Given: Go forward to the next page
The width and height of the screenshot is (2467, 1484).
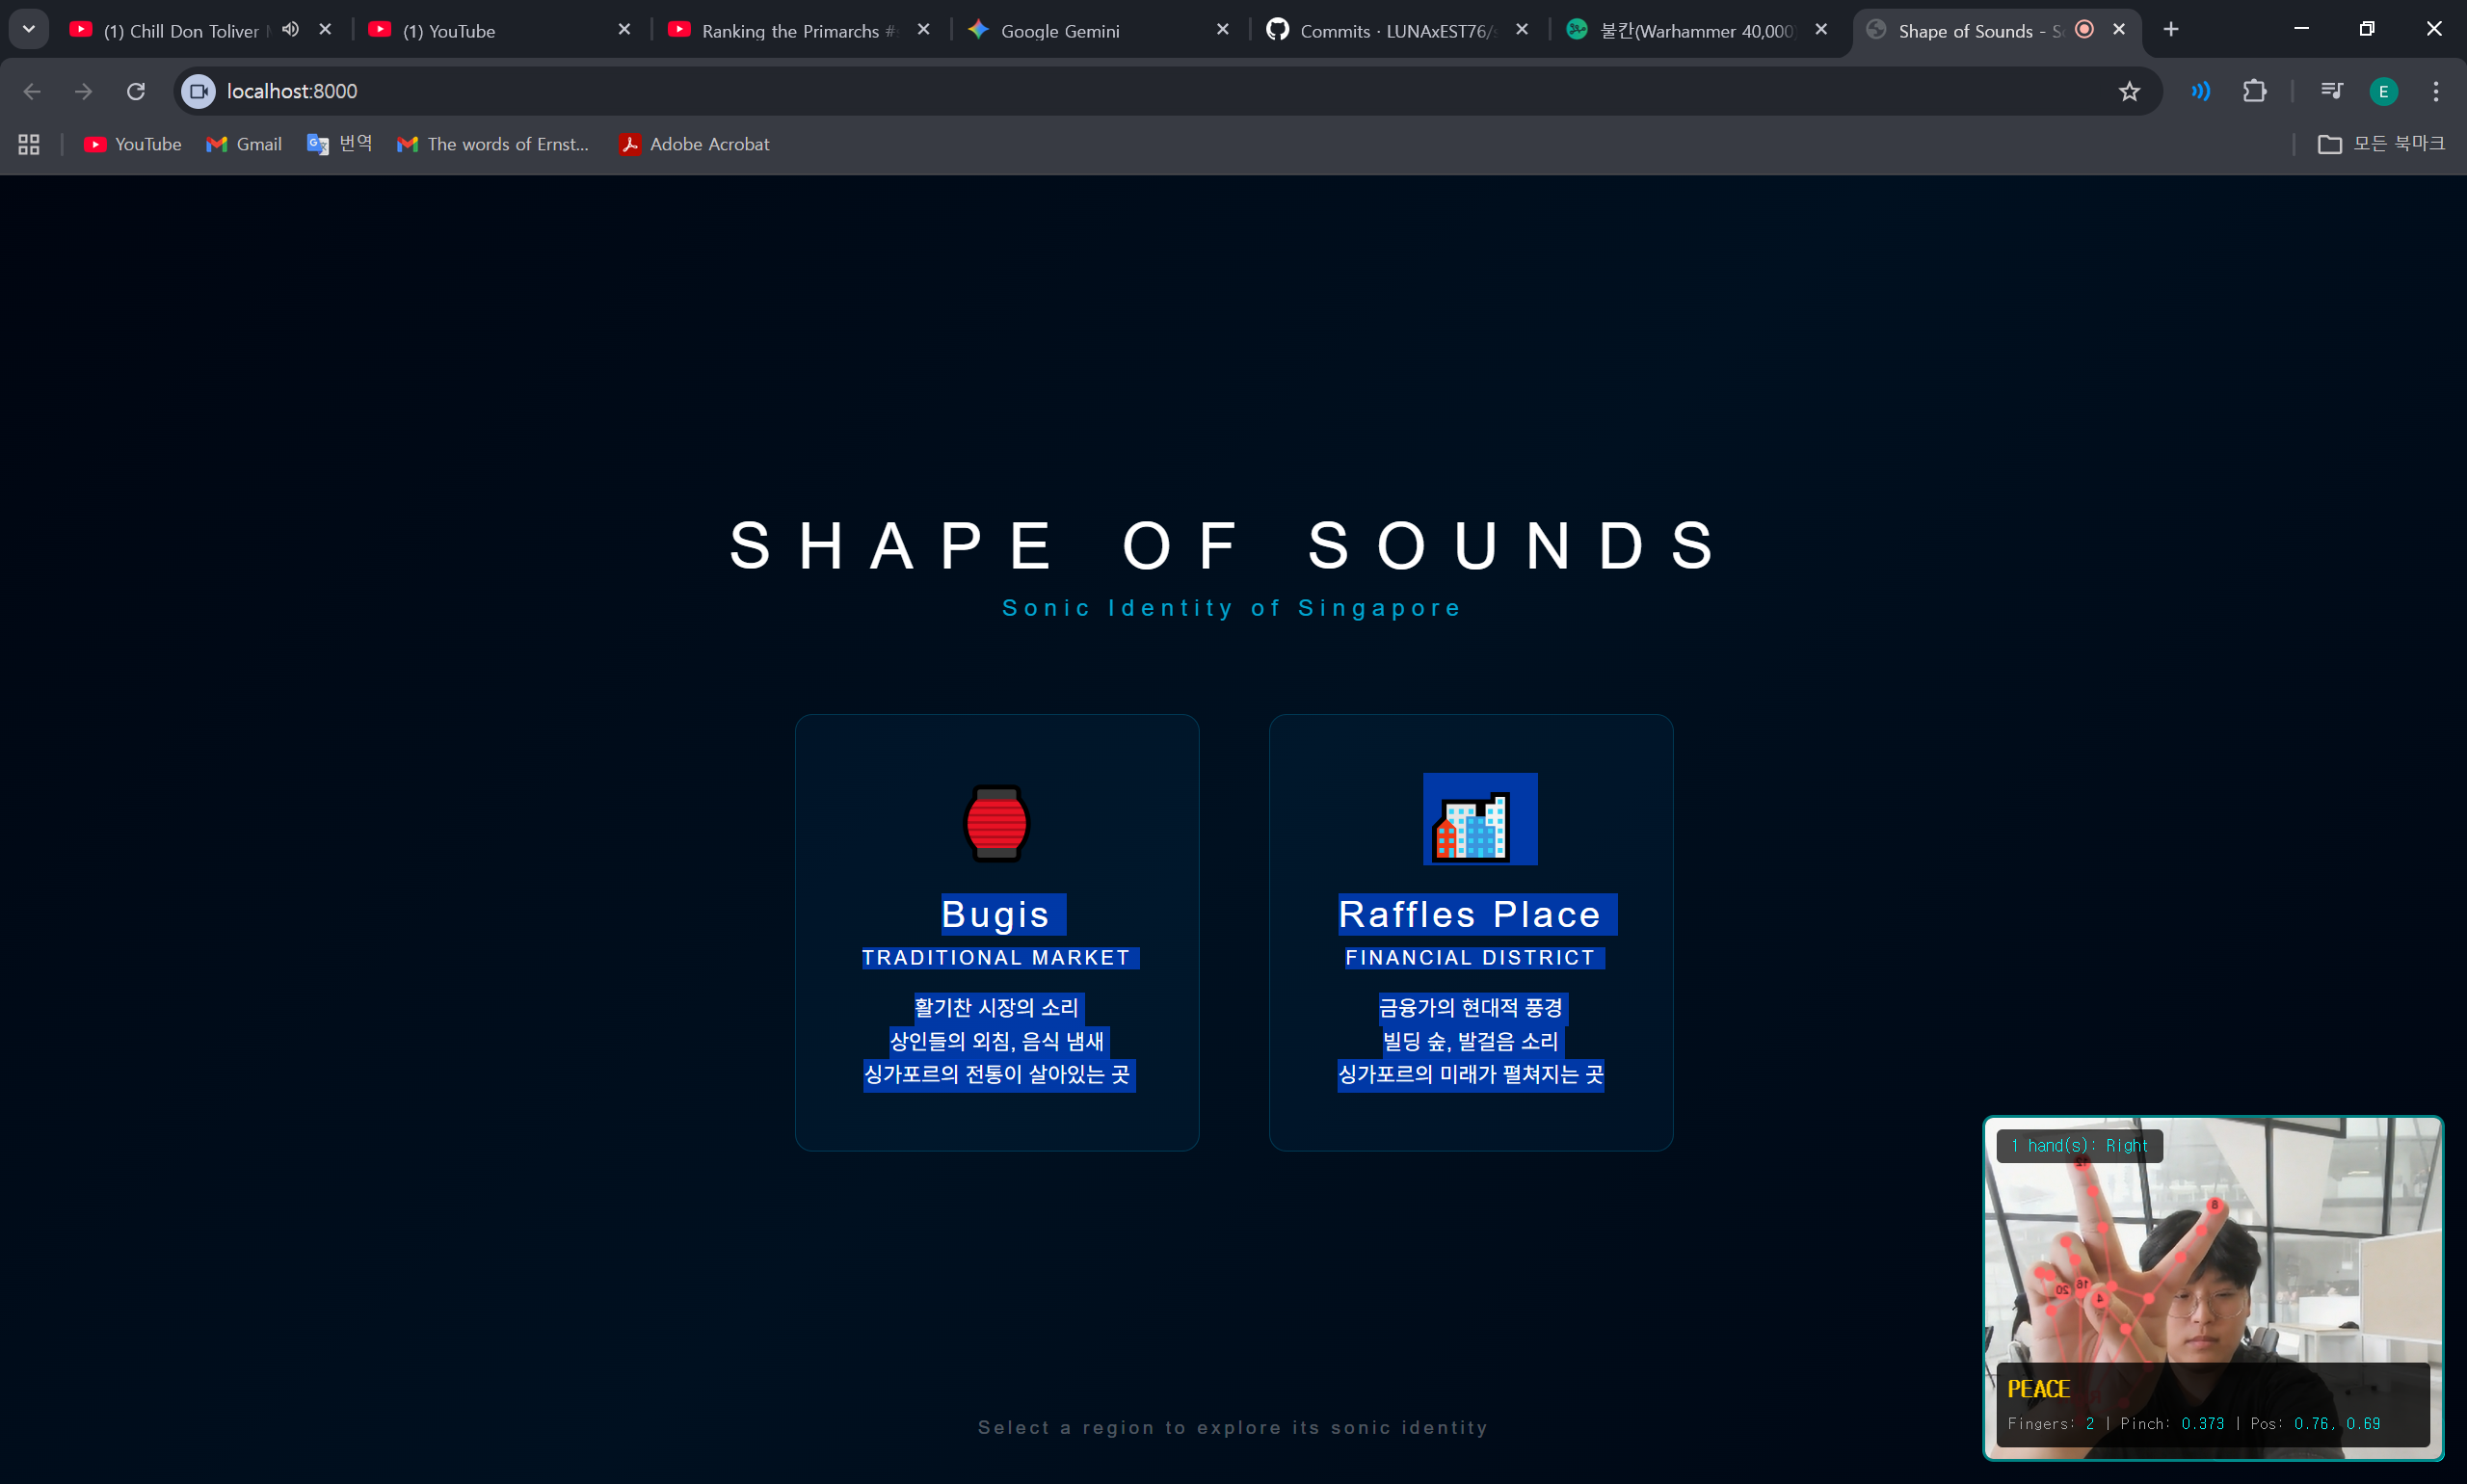Looking at the screenshot, I should coord(84,91).
